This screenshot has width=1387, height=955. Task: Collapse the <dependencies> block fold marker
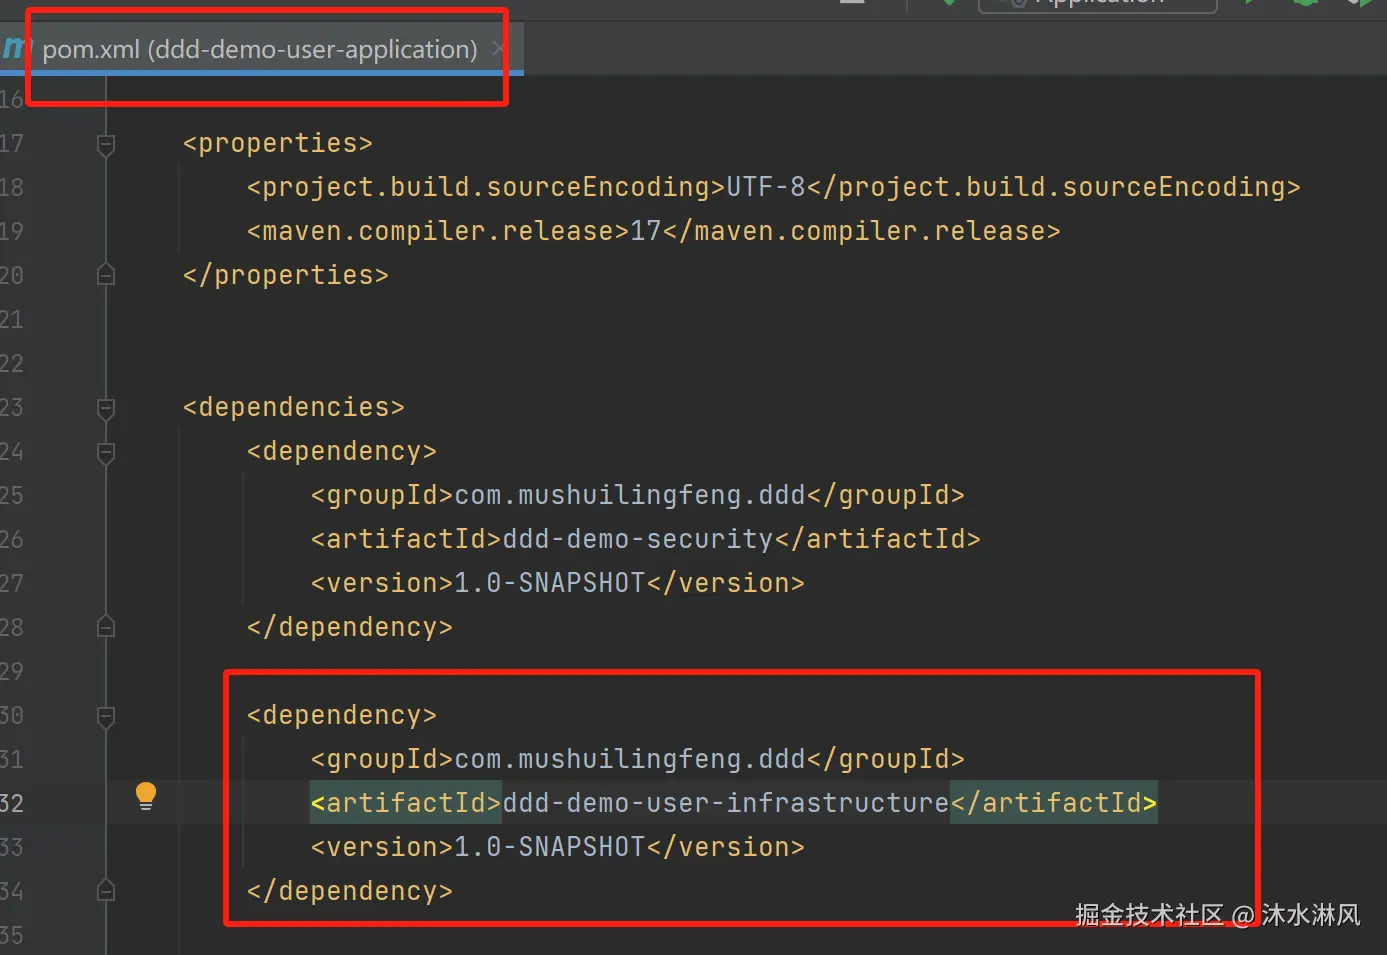(x=106, y=408)
